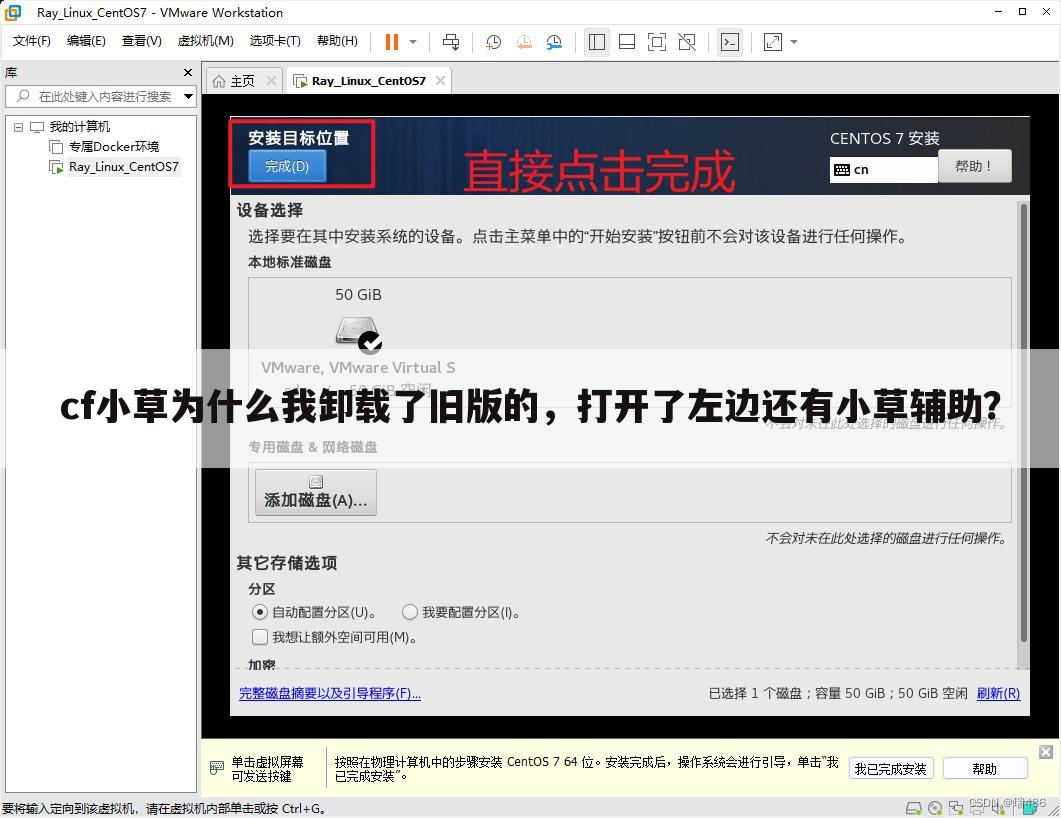
Task: Close the Ray_Linux_CentOS7 tab
Action: point(441,81)
